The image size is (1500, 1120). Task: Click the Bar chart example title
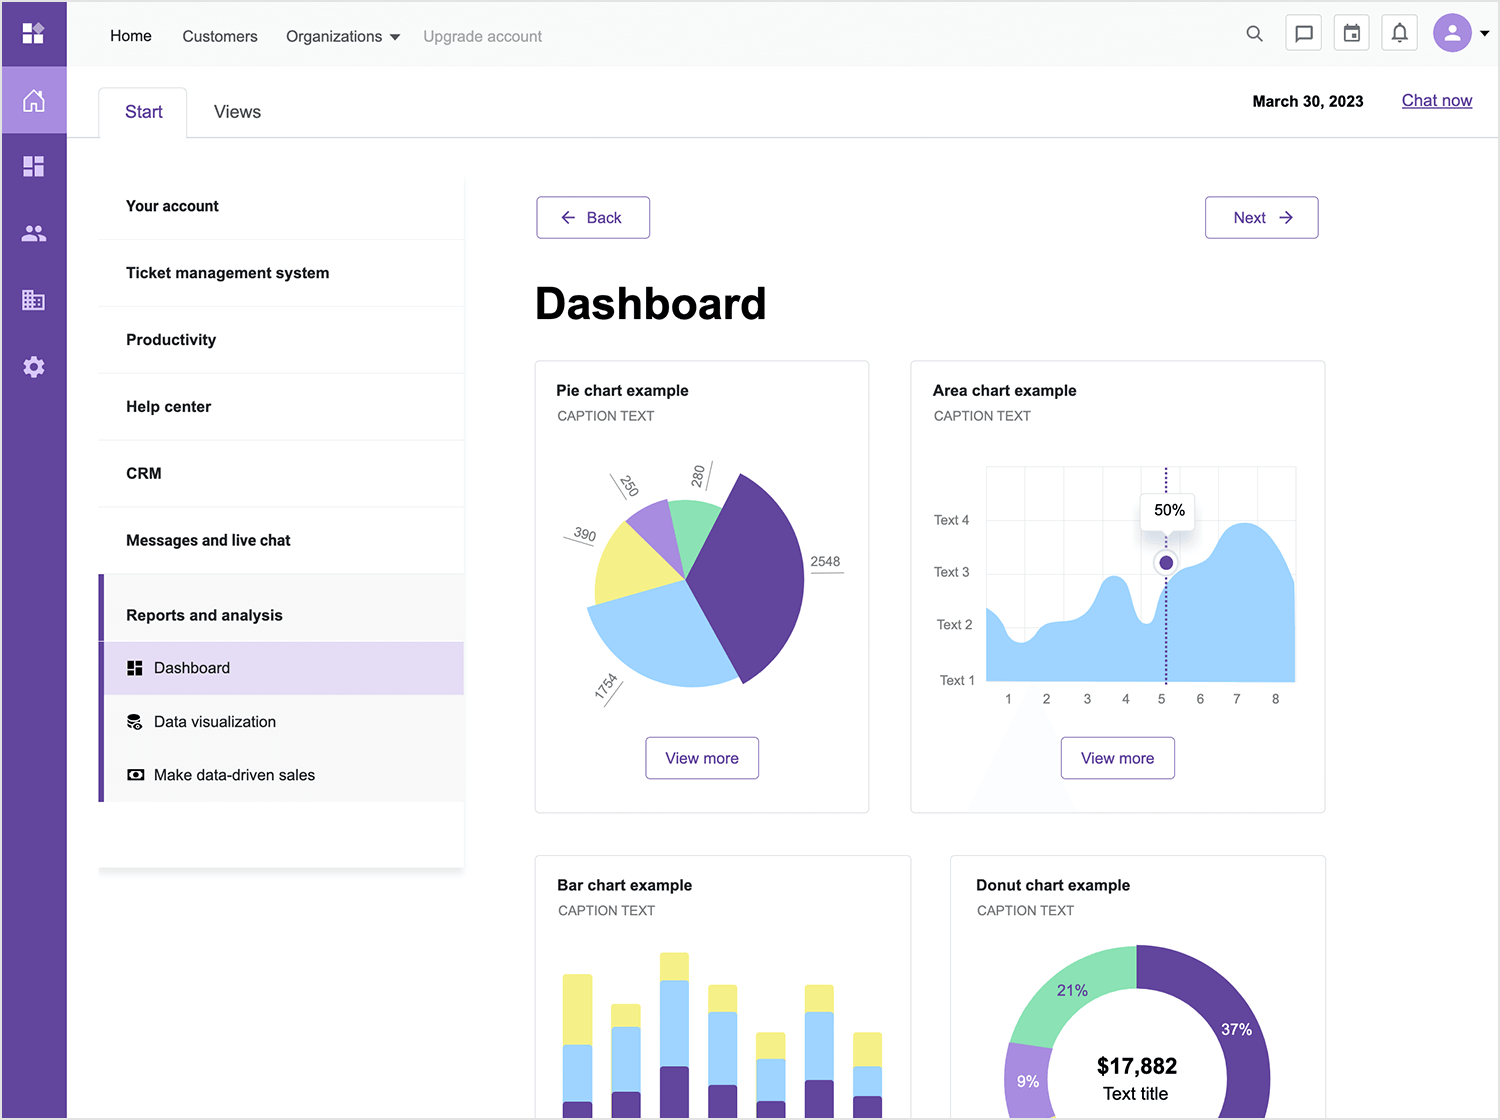(625, 886)
